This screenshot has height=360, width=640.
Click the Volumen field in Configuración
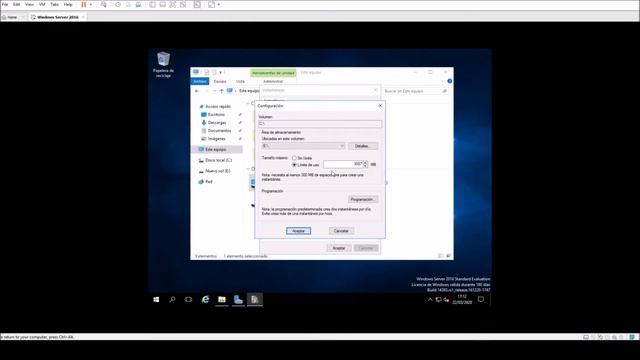pos(320,124)
